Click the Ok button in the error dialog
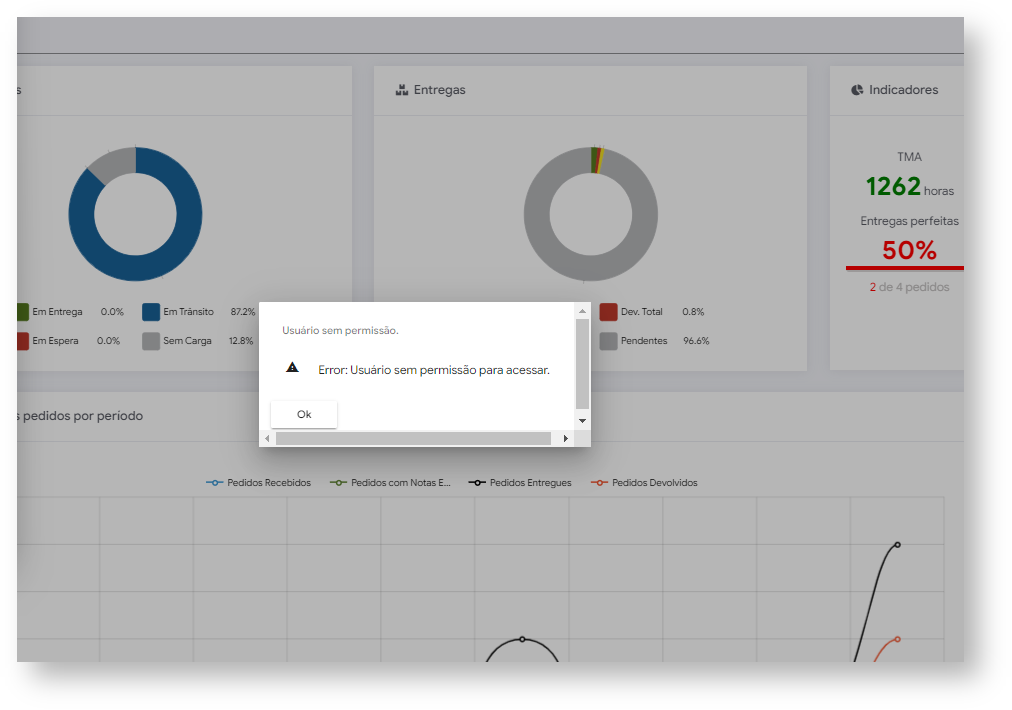 click(303, 414)
